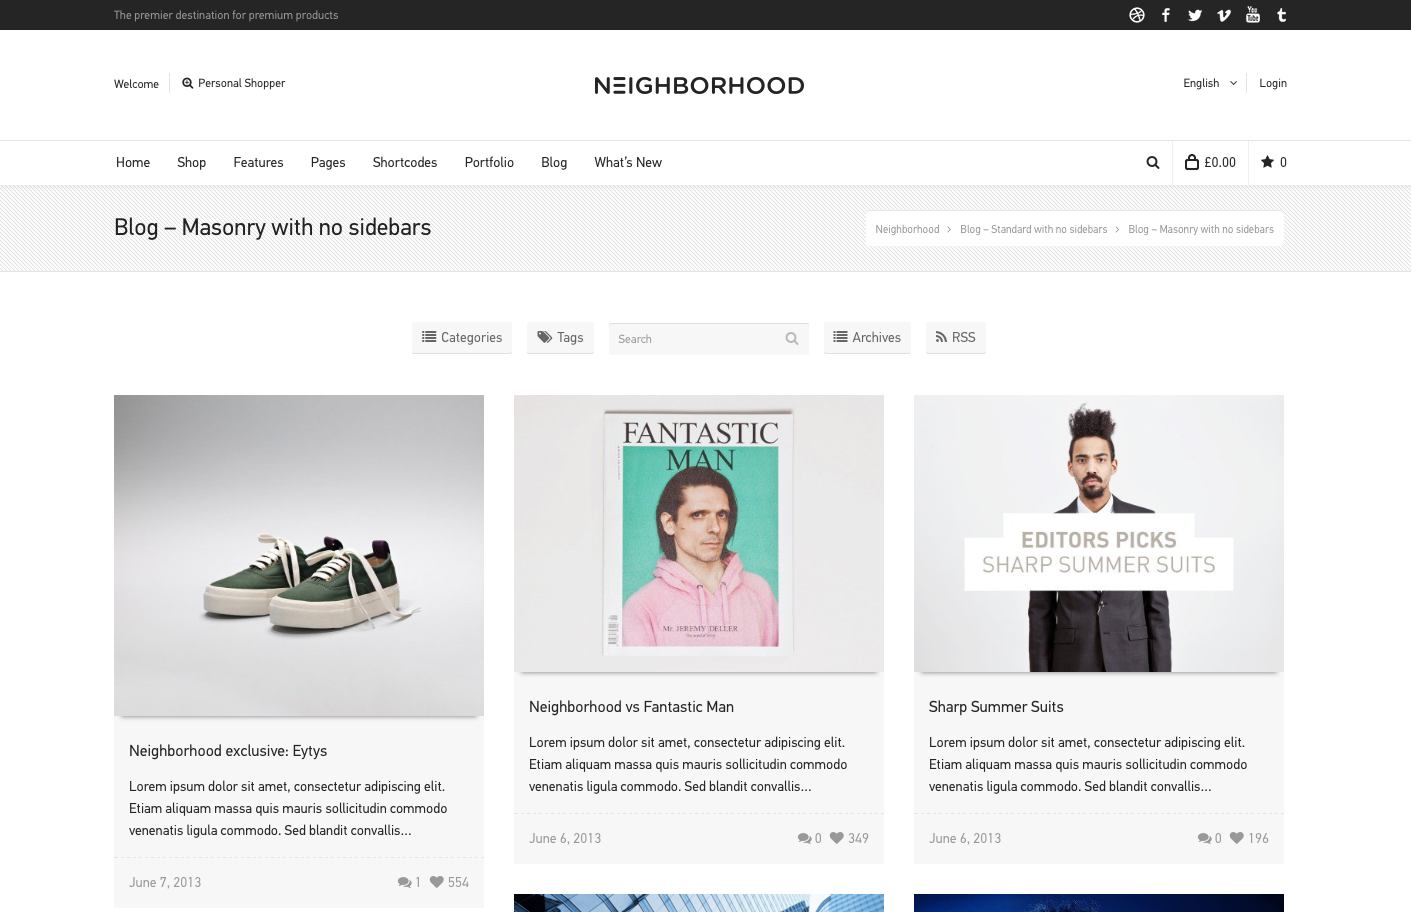The image size is (1411, 912).
Task: Open the RSS feed button
Action: tap(955, 338)
